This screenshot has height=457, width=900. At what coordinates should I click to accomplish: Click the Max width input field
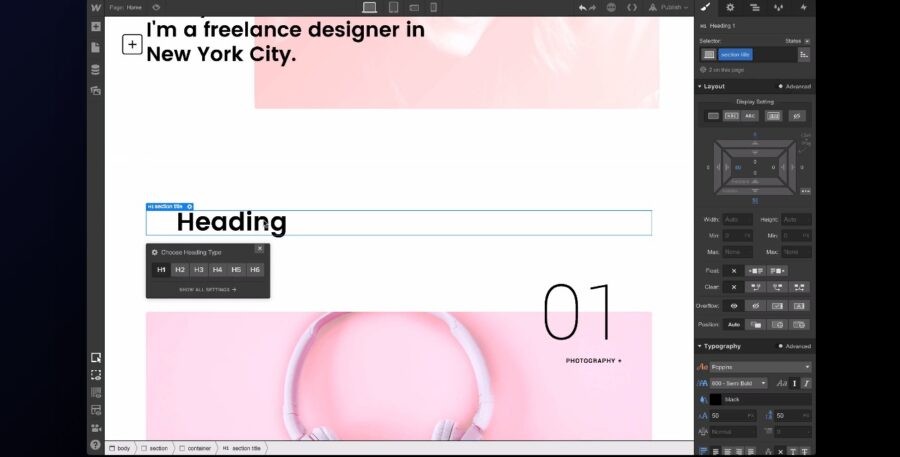(x=738, y=252)
